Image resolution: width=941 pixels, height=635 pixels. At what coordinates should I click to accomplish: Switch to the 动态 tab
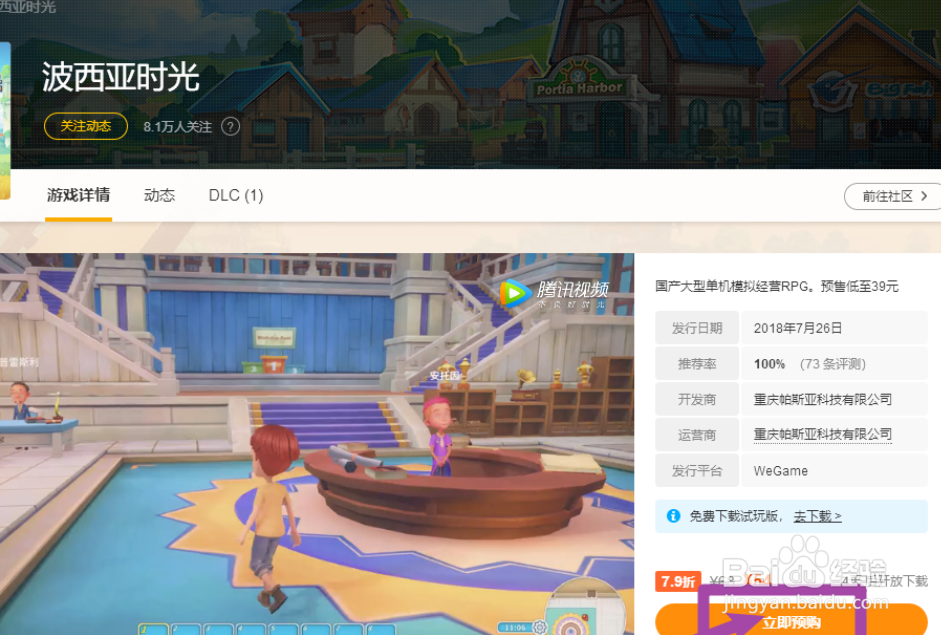coord(159,195)
